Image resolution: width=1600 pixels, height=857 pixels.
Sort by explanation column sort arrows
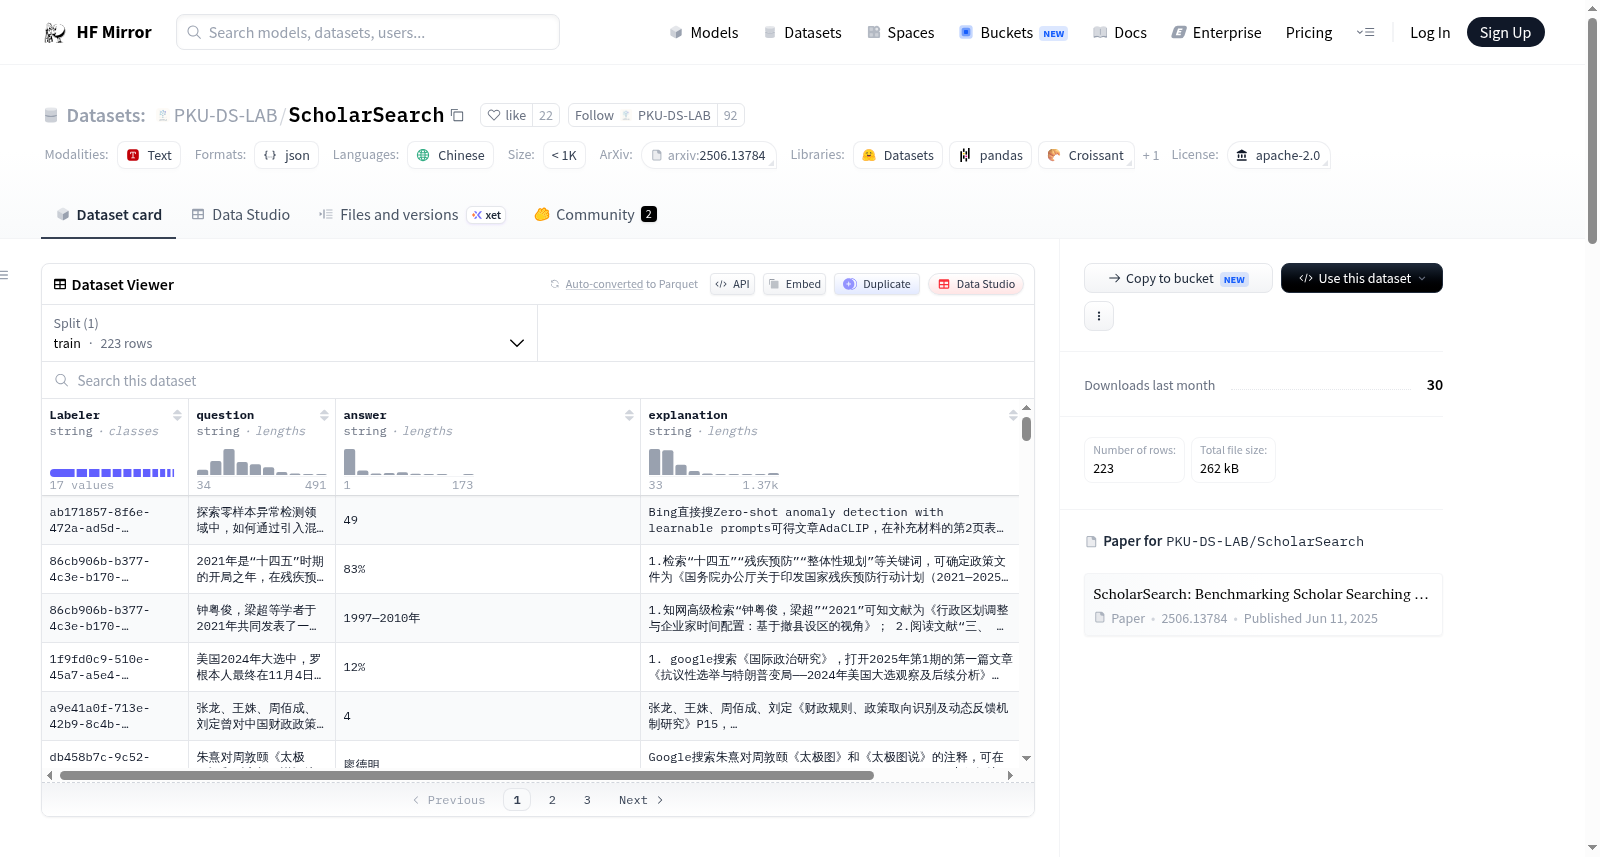(1013, 415)
